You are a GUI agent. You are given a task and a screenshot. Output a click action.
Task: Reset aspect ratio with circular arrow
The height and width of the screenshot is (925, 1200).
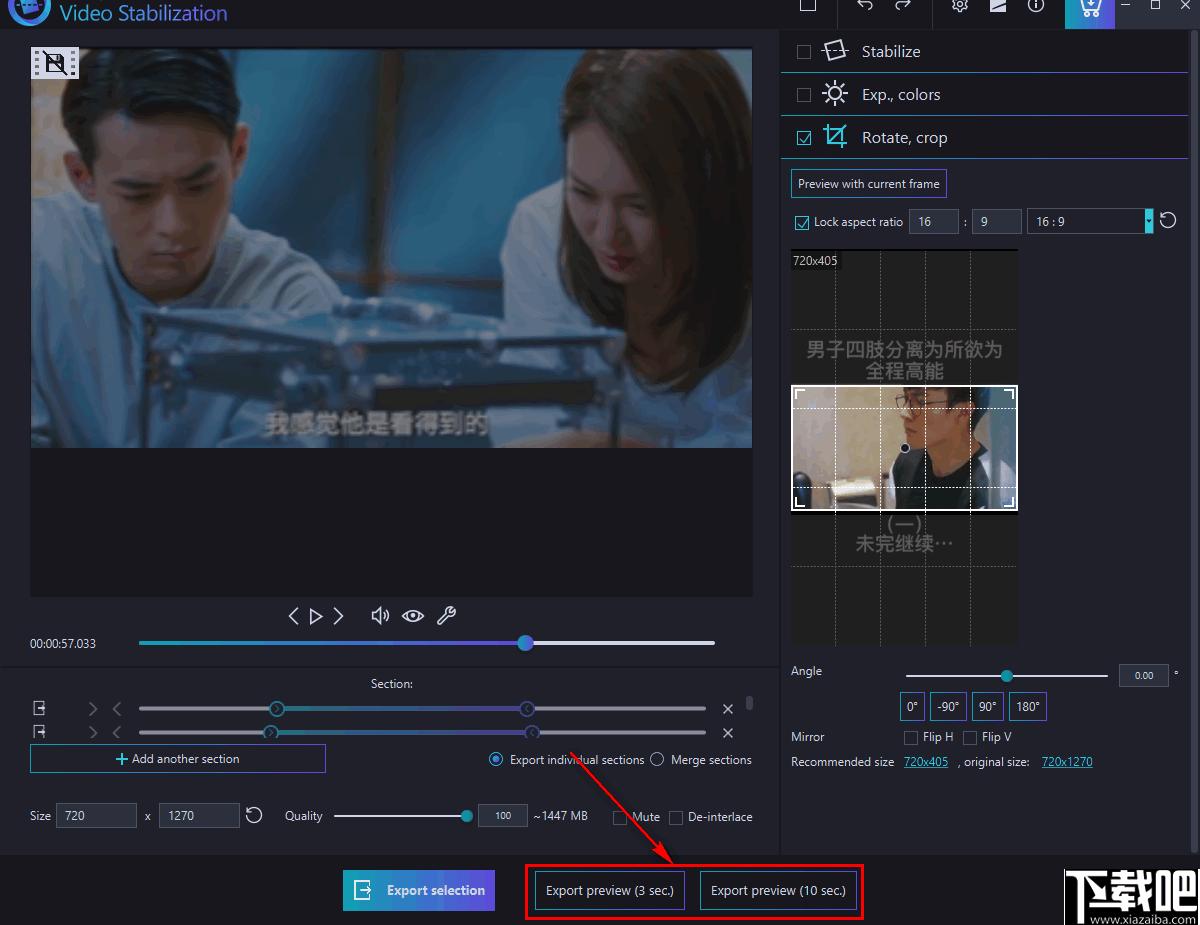pyautogui.click(x=1168, y=221)
